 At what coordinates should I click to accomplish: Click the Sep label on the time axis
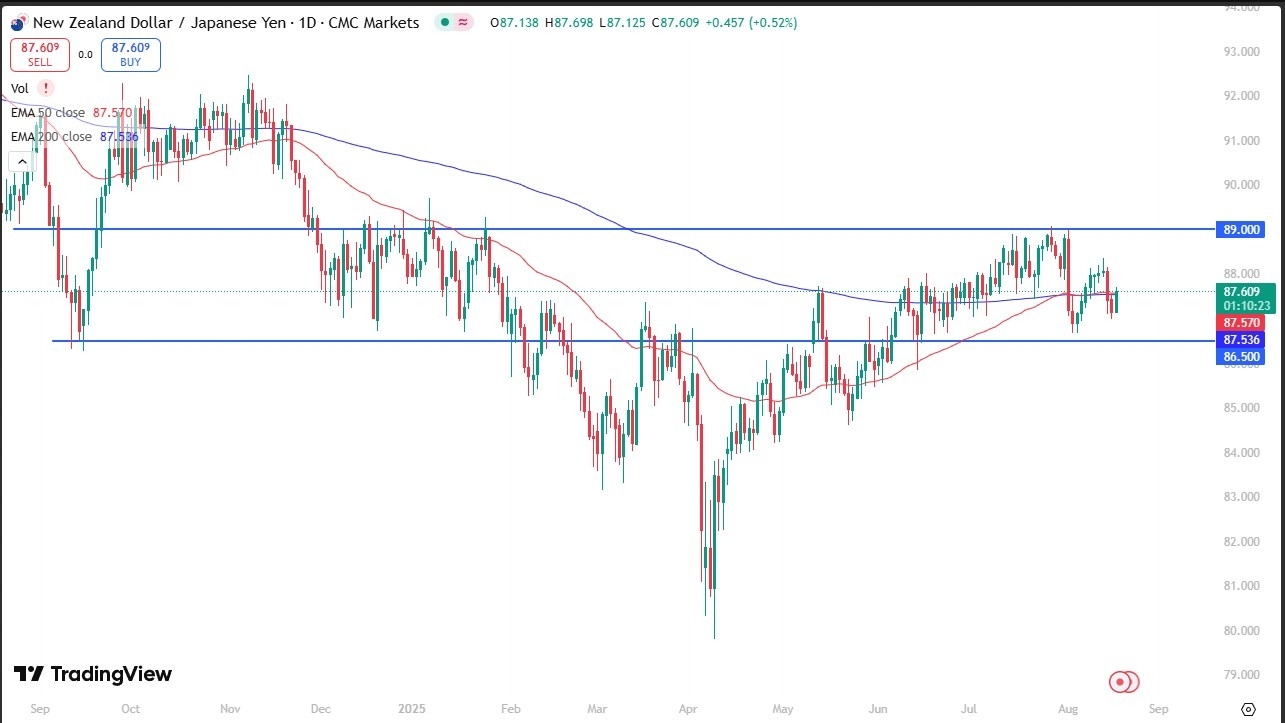point(39,708)
